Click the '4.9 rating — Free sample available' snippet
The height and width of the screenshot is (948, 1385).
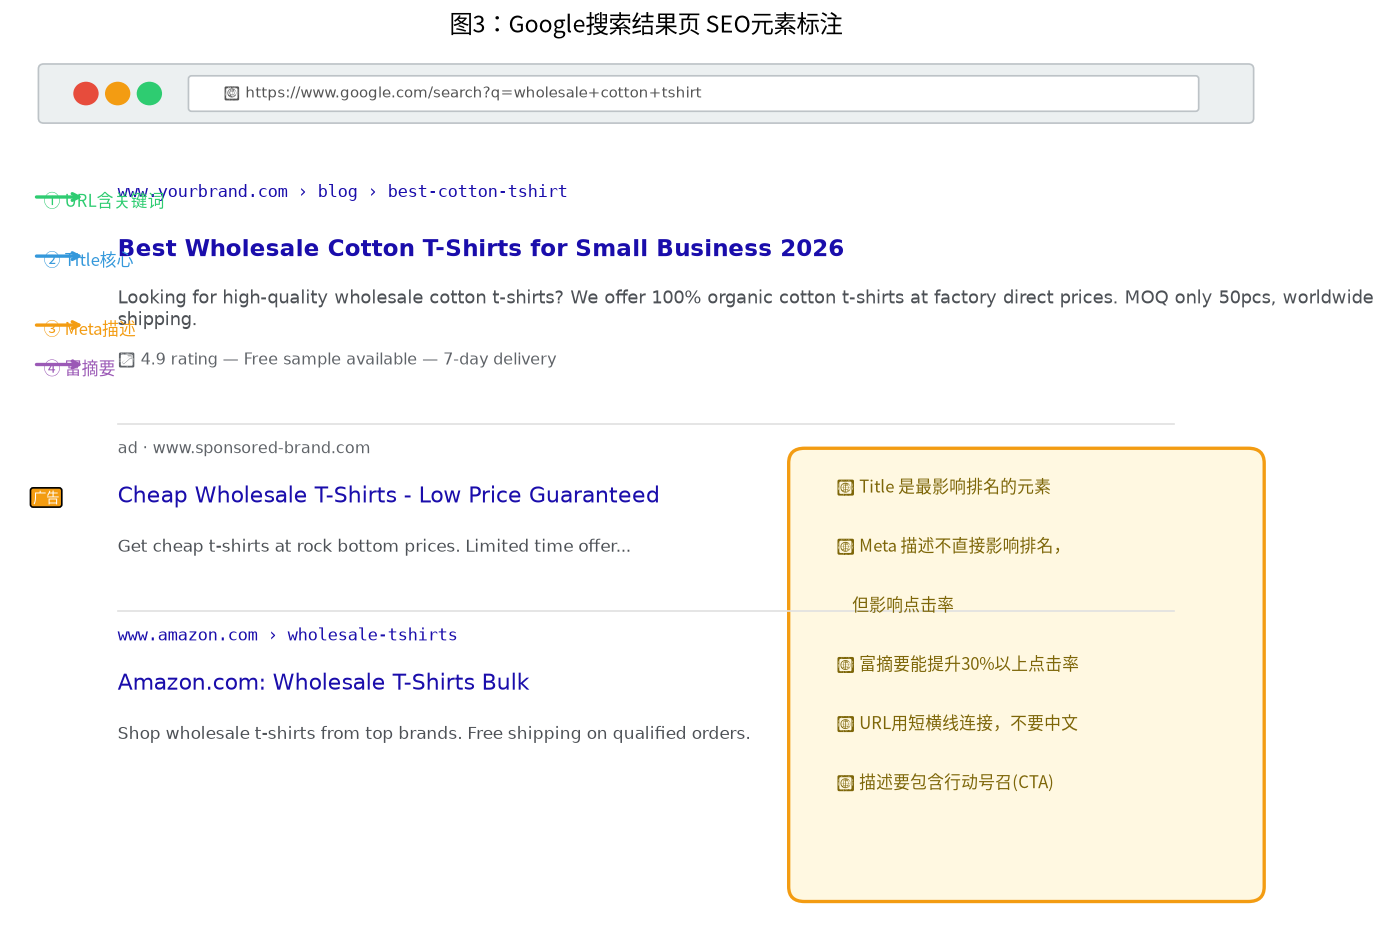tap(348, 359)
